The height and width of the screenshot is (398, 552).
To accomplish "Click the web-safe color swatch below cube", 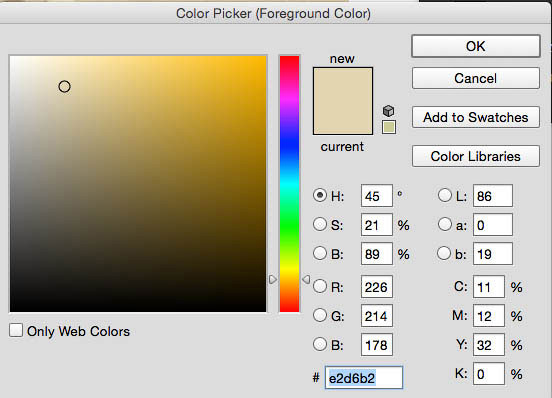I will 389,127.
